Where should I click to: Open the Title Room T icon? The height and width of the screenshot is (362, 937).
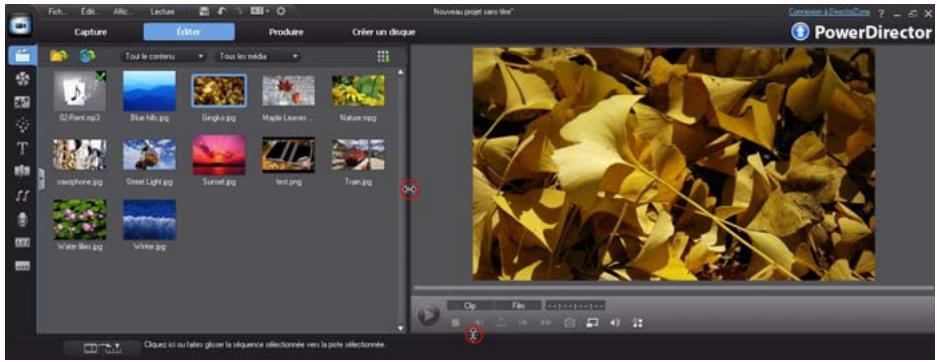(x=22, y=148)
